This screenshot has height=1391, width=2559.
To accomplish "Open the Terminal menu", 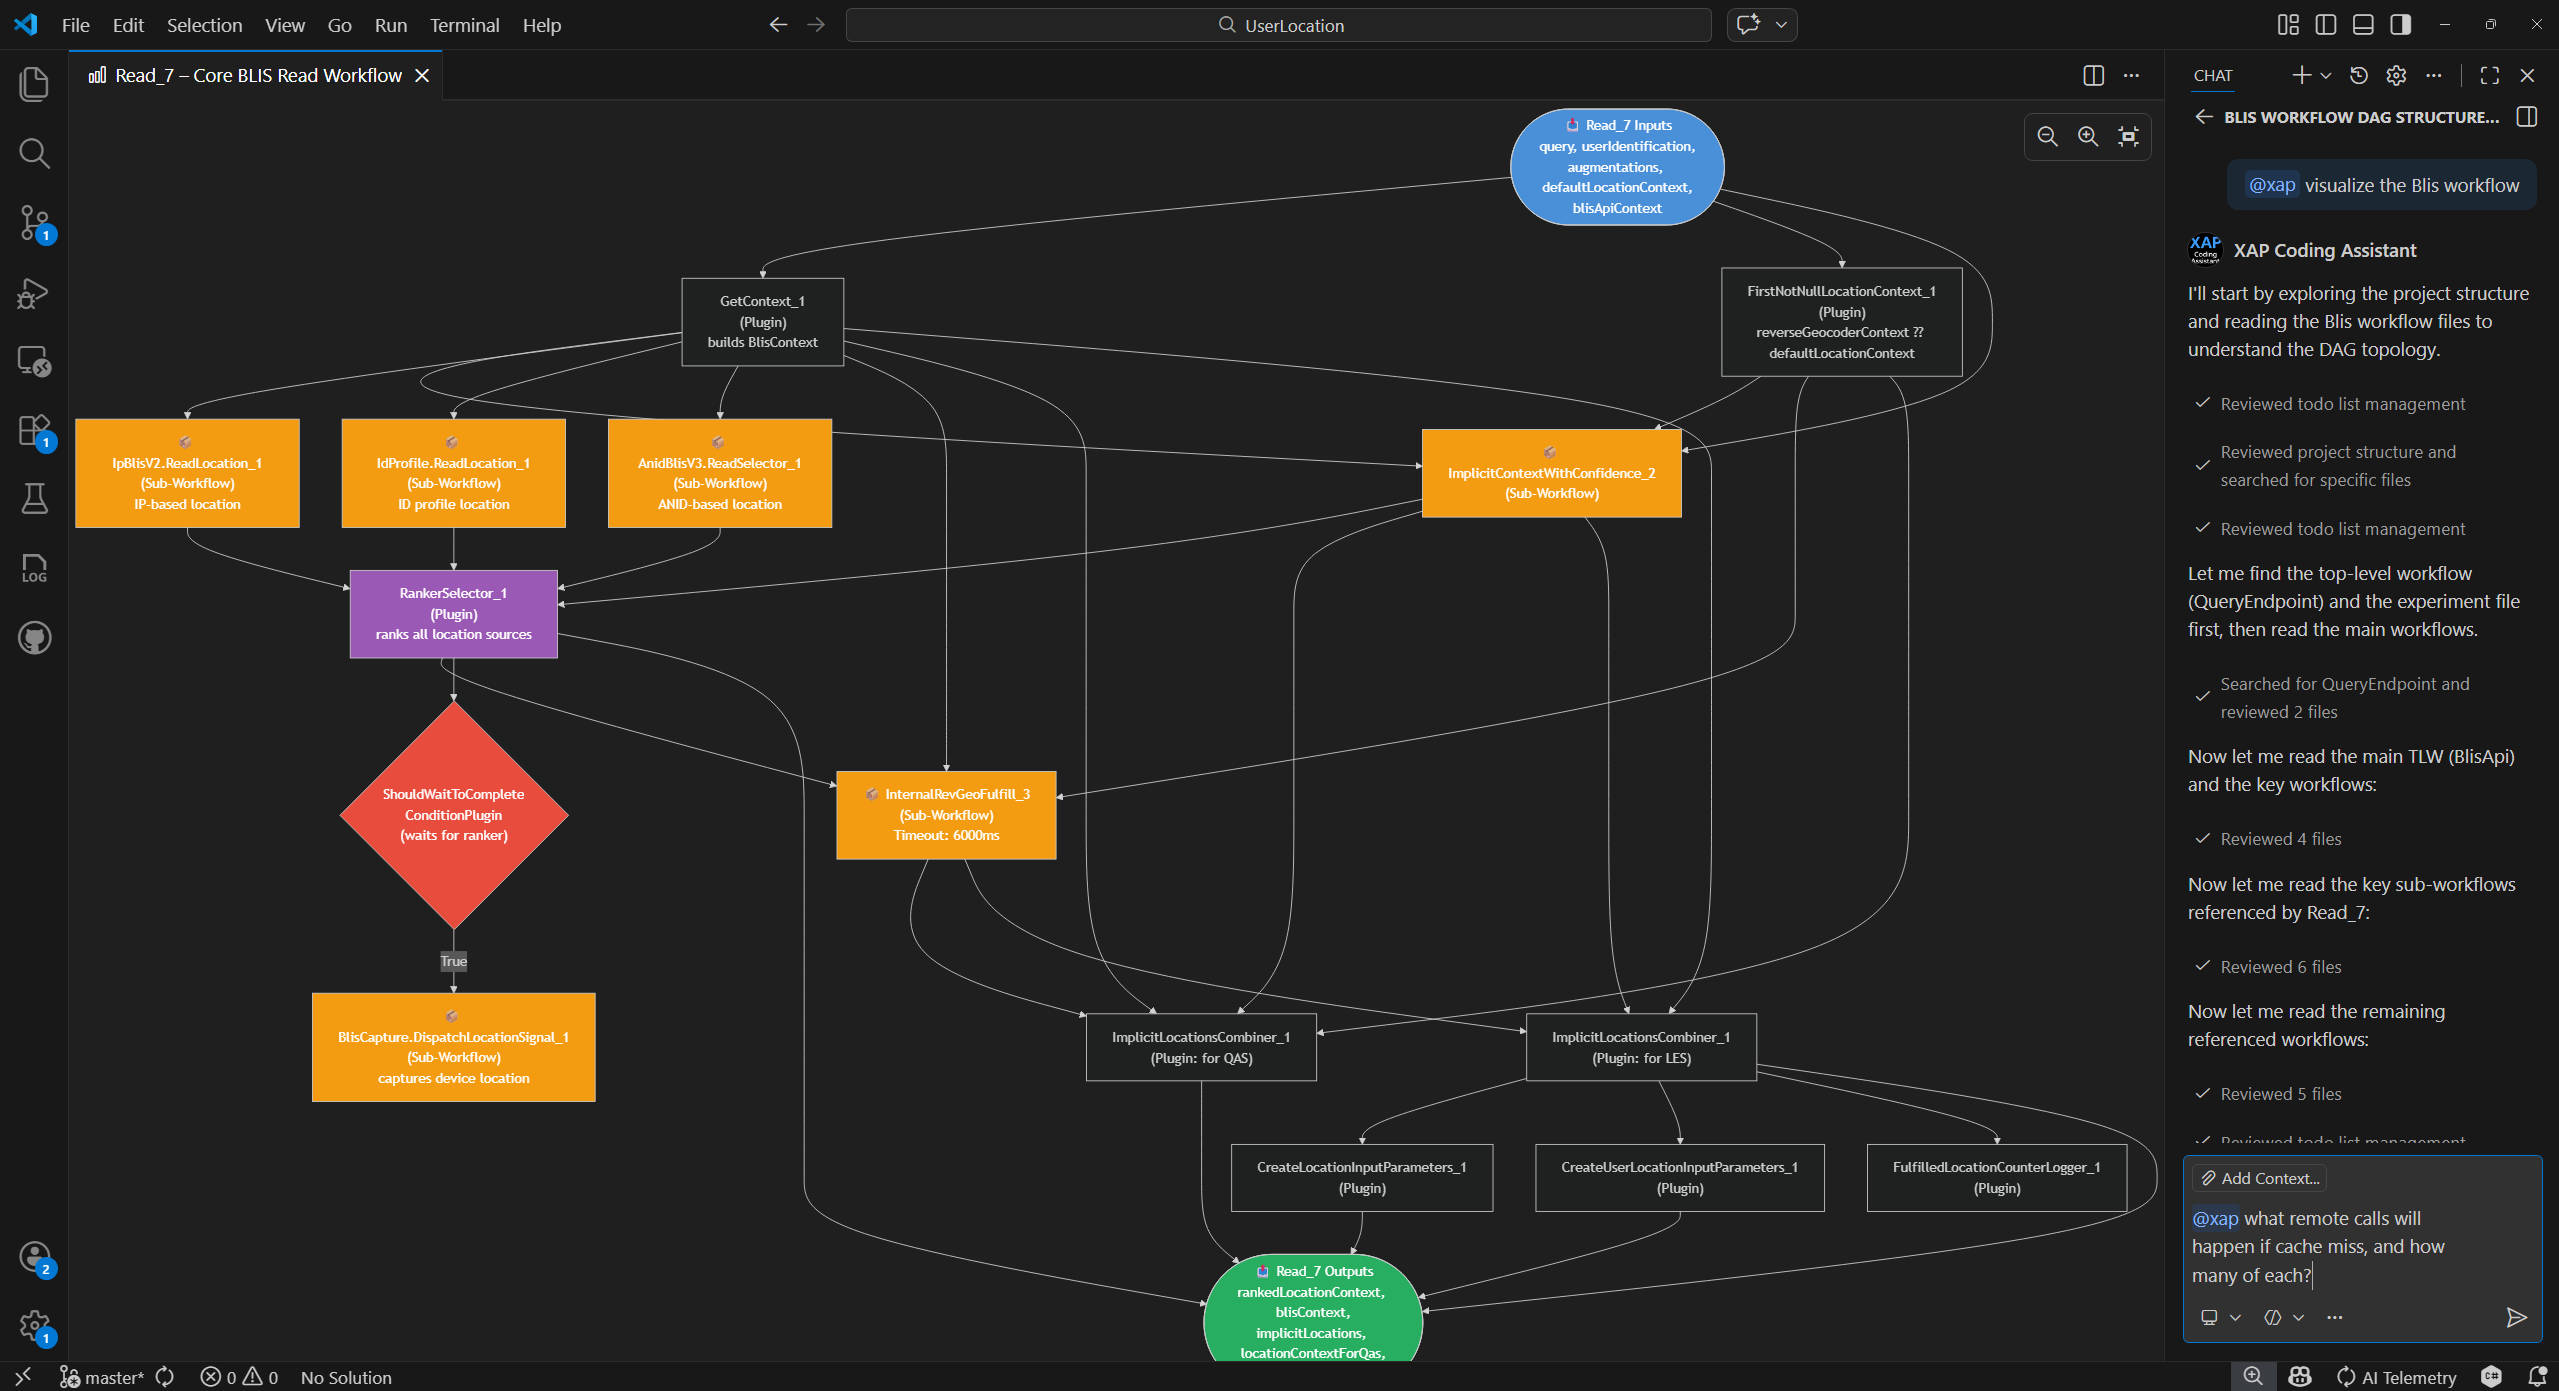I will [464, 25].
